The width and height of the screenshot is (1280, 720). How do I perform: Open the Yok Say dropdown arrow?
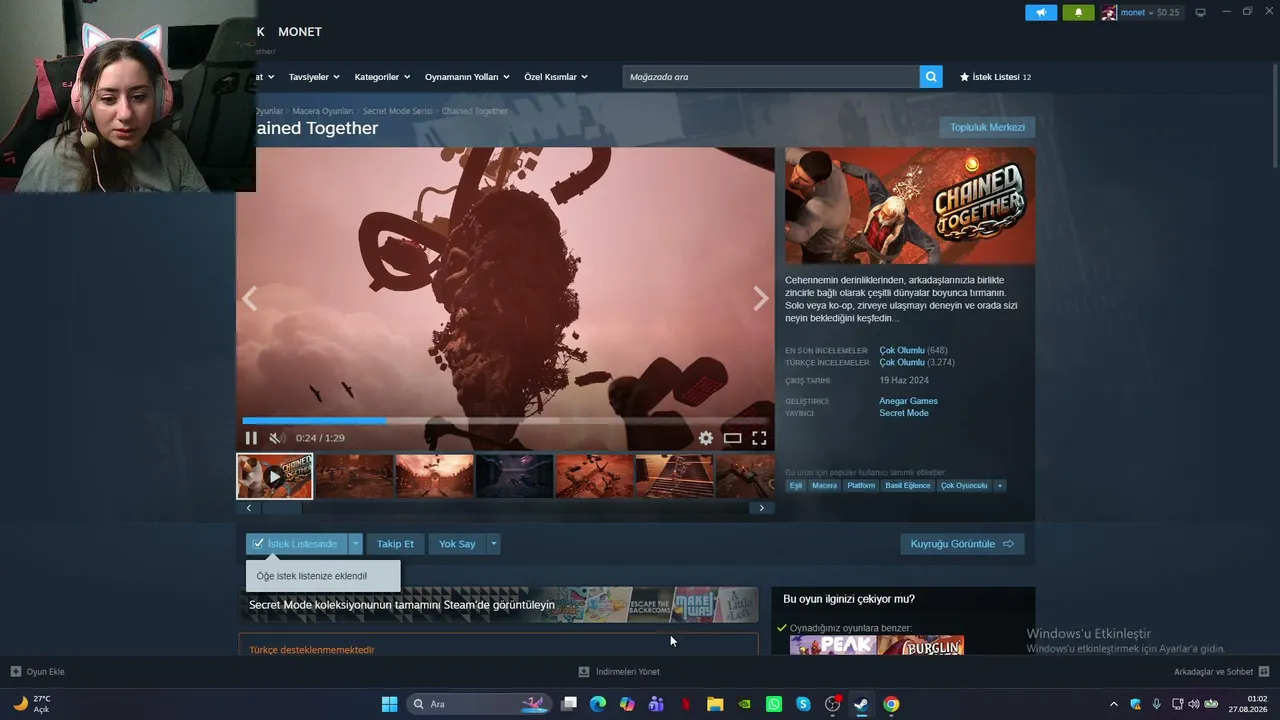(493, 544)
